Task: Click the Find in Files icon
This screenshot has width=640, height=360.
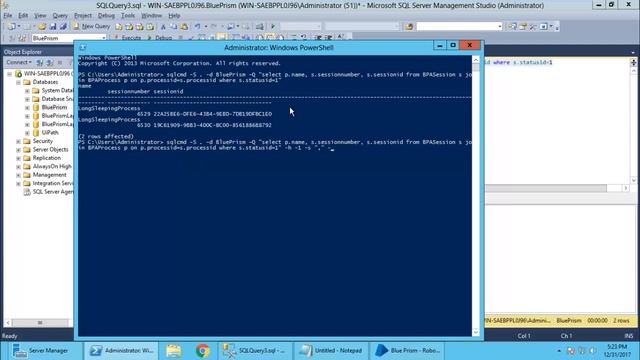Action: (409, 27)
